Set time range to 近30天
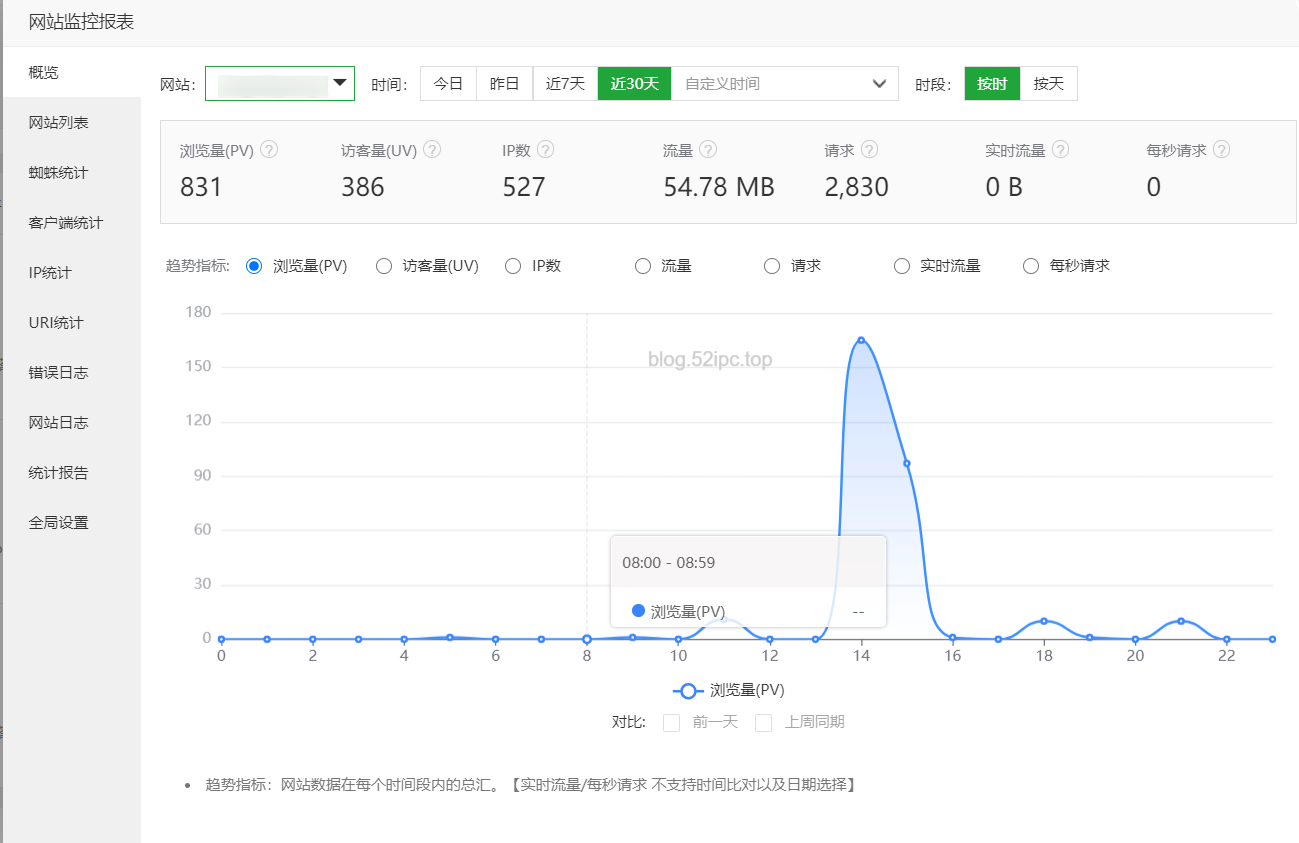Screen dimensions: 1299x843 tap(635, 84)
